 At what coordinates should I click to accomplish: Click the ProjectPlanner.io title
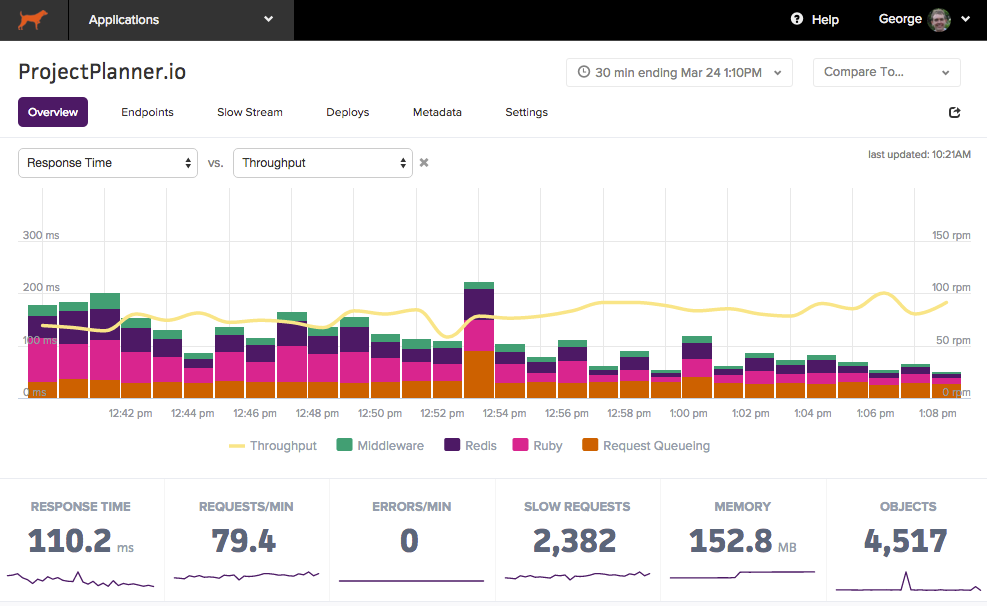coord(102,72)
